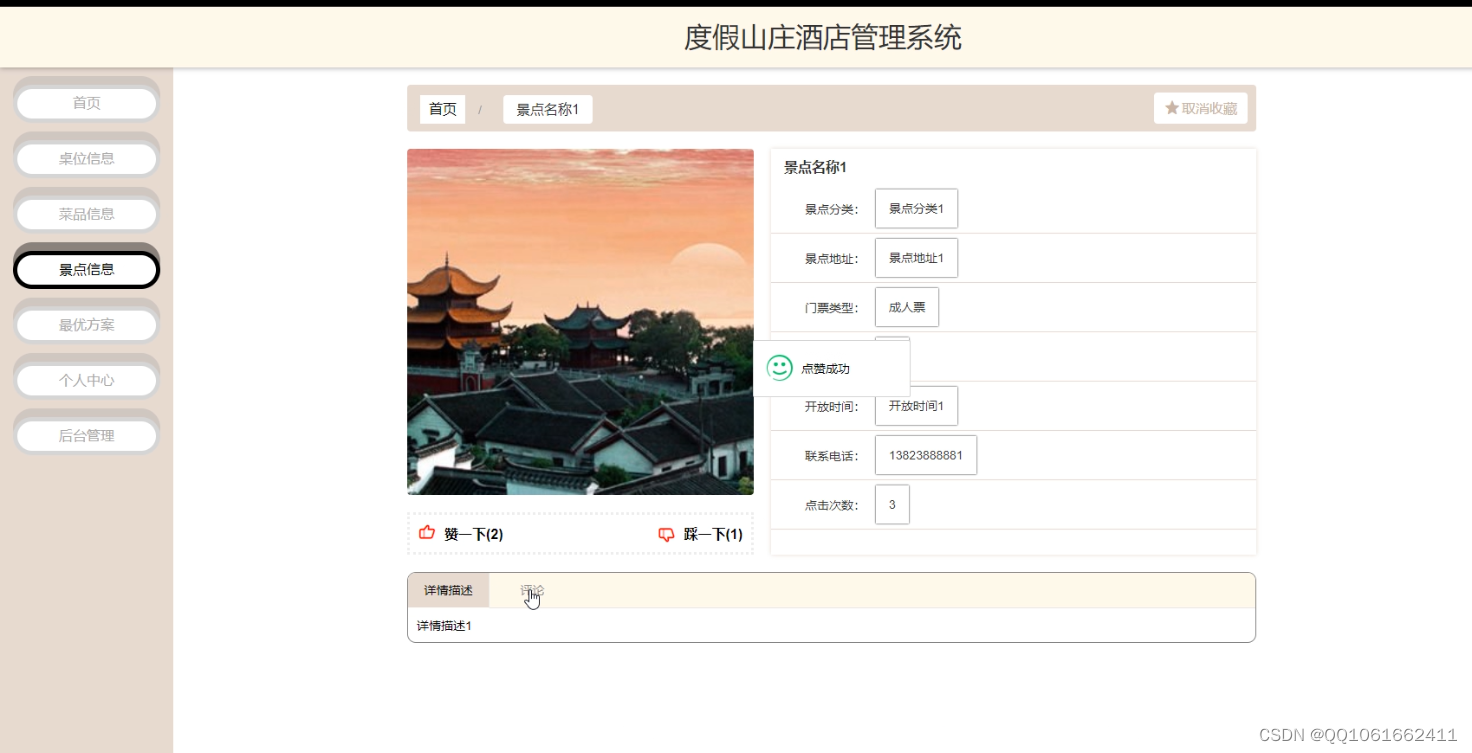Image resolution: width=1472 pixels, height=753 pixels.
Task: Select 景点信息 in the sidebar
Action: tap(87, 269)
